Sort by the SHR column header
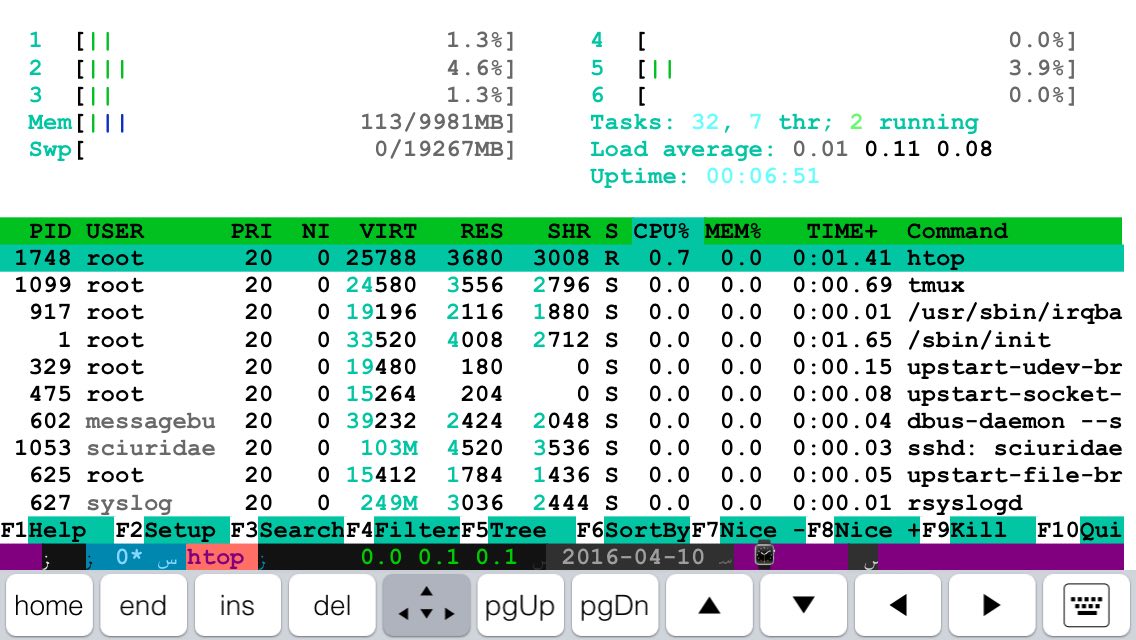This screenshot has width=1136, height=640. coord(569,231)
